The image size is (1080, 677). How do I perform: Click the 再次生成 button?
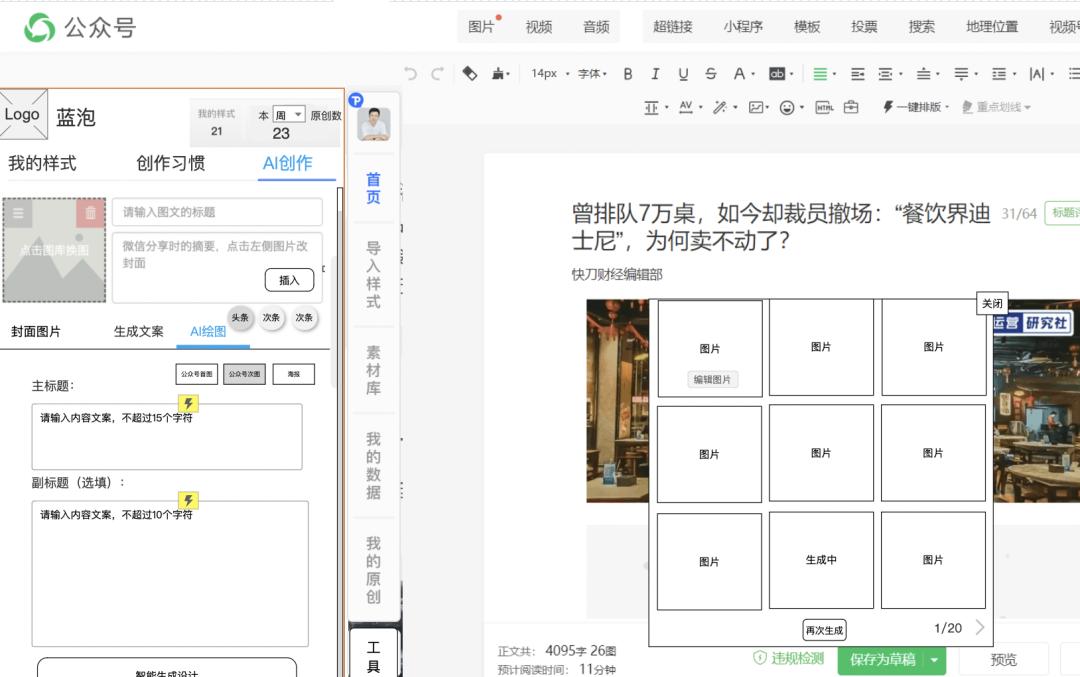tap(824, 630)
